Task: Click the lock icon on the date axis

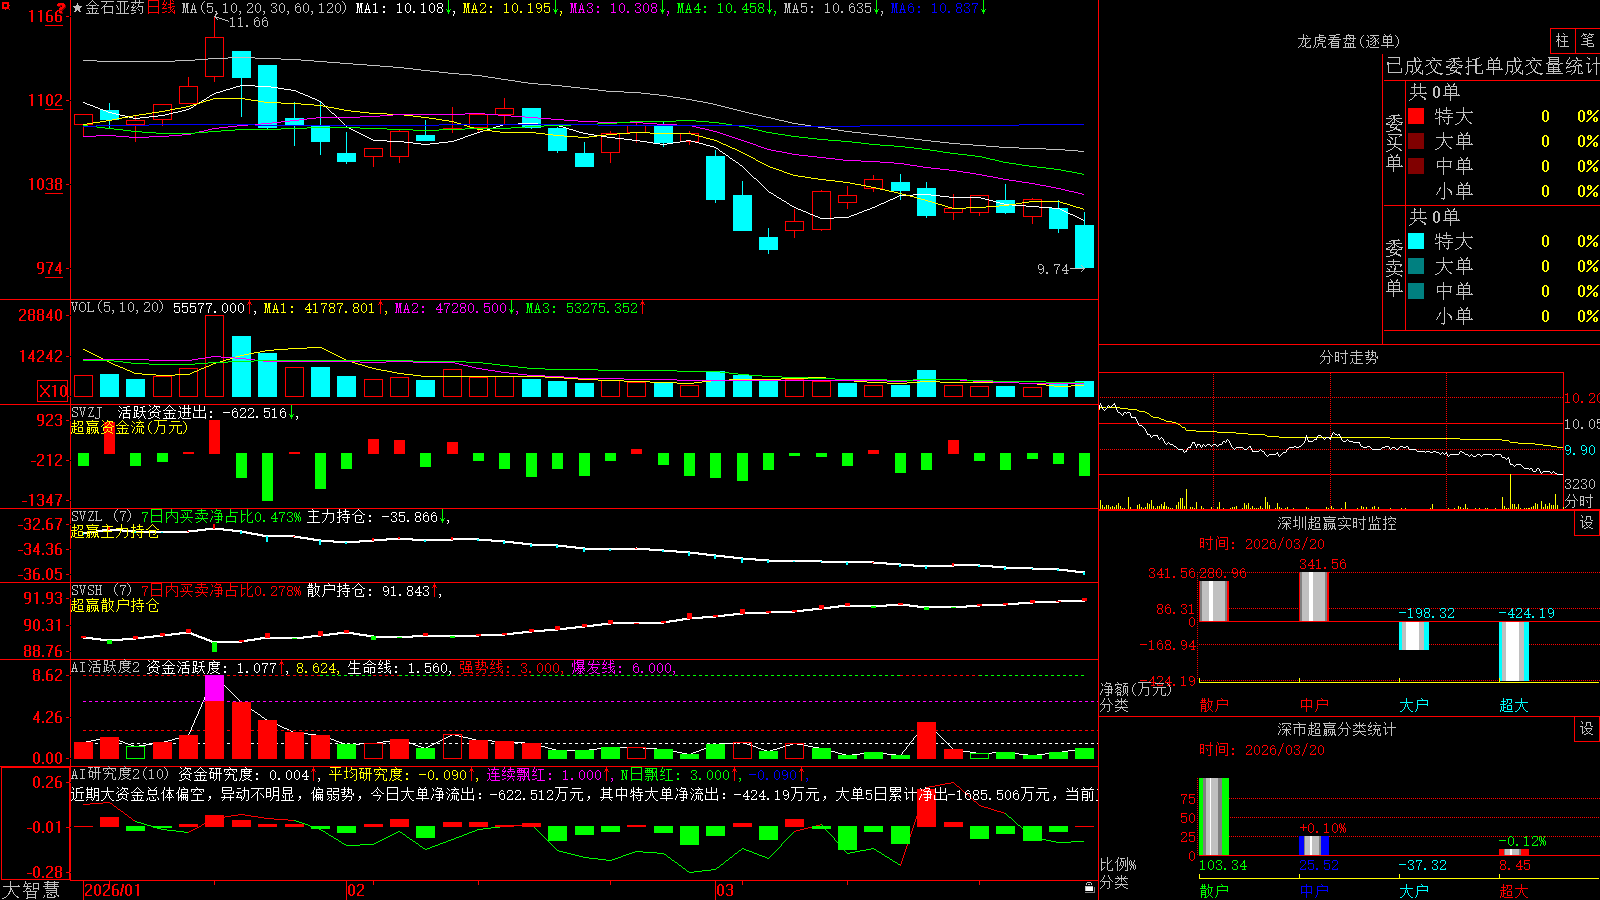Action: [1090, 888]
